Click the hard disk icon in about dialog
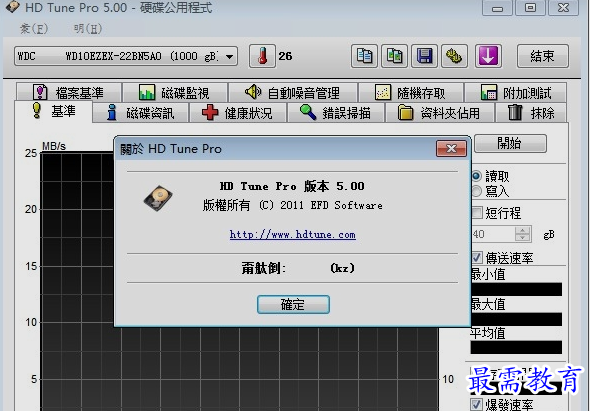The image size is (590, 411). point(158,198)
